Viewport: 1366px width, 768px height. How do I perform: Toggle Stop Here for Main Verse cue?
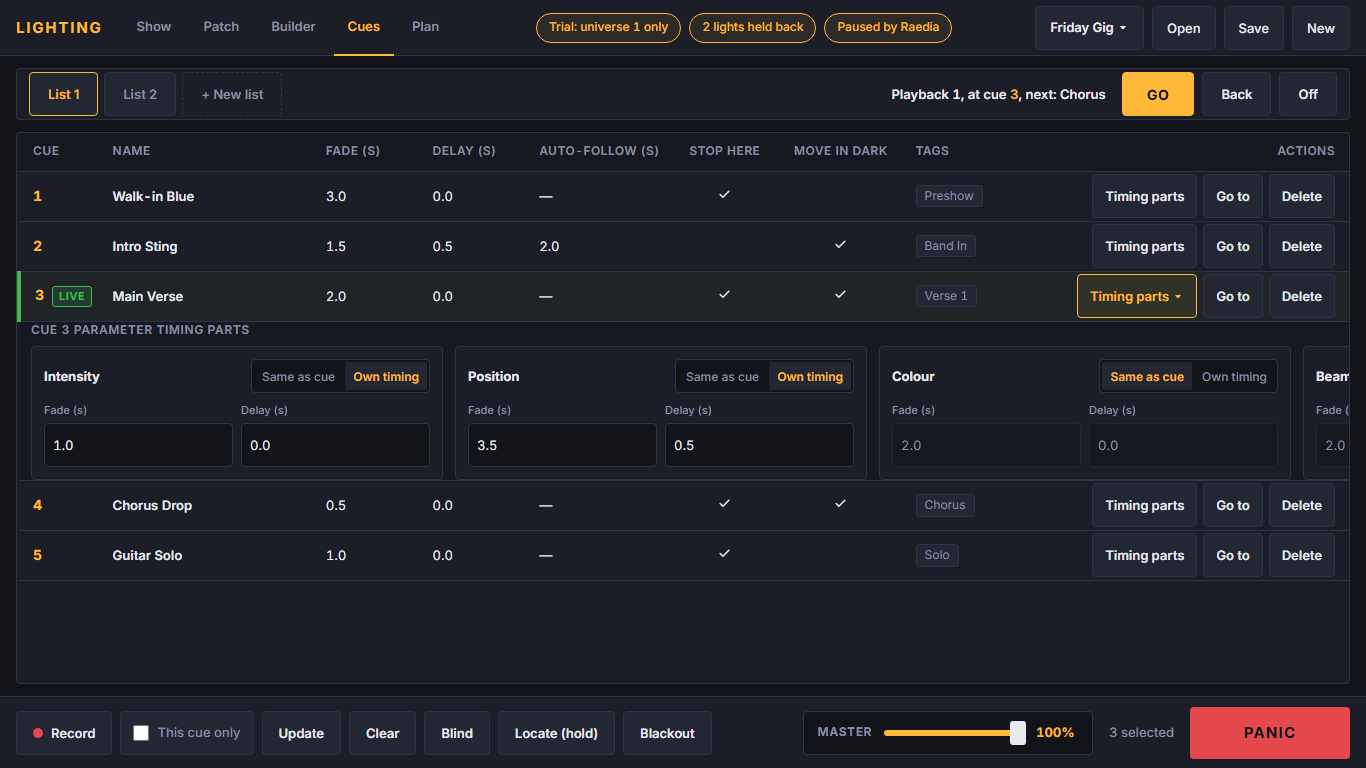724,295
